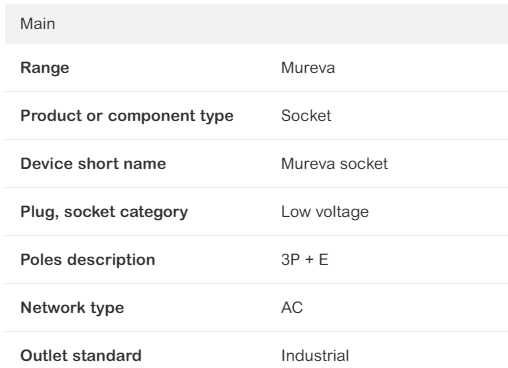Click the Device short name row
The height and width of the screenshot is (368, 508).
click(256, 164)
